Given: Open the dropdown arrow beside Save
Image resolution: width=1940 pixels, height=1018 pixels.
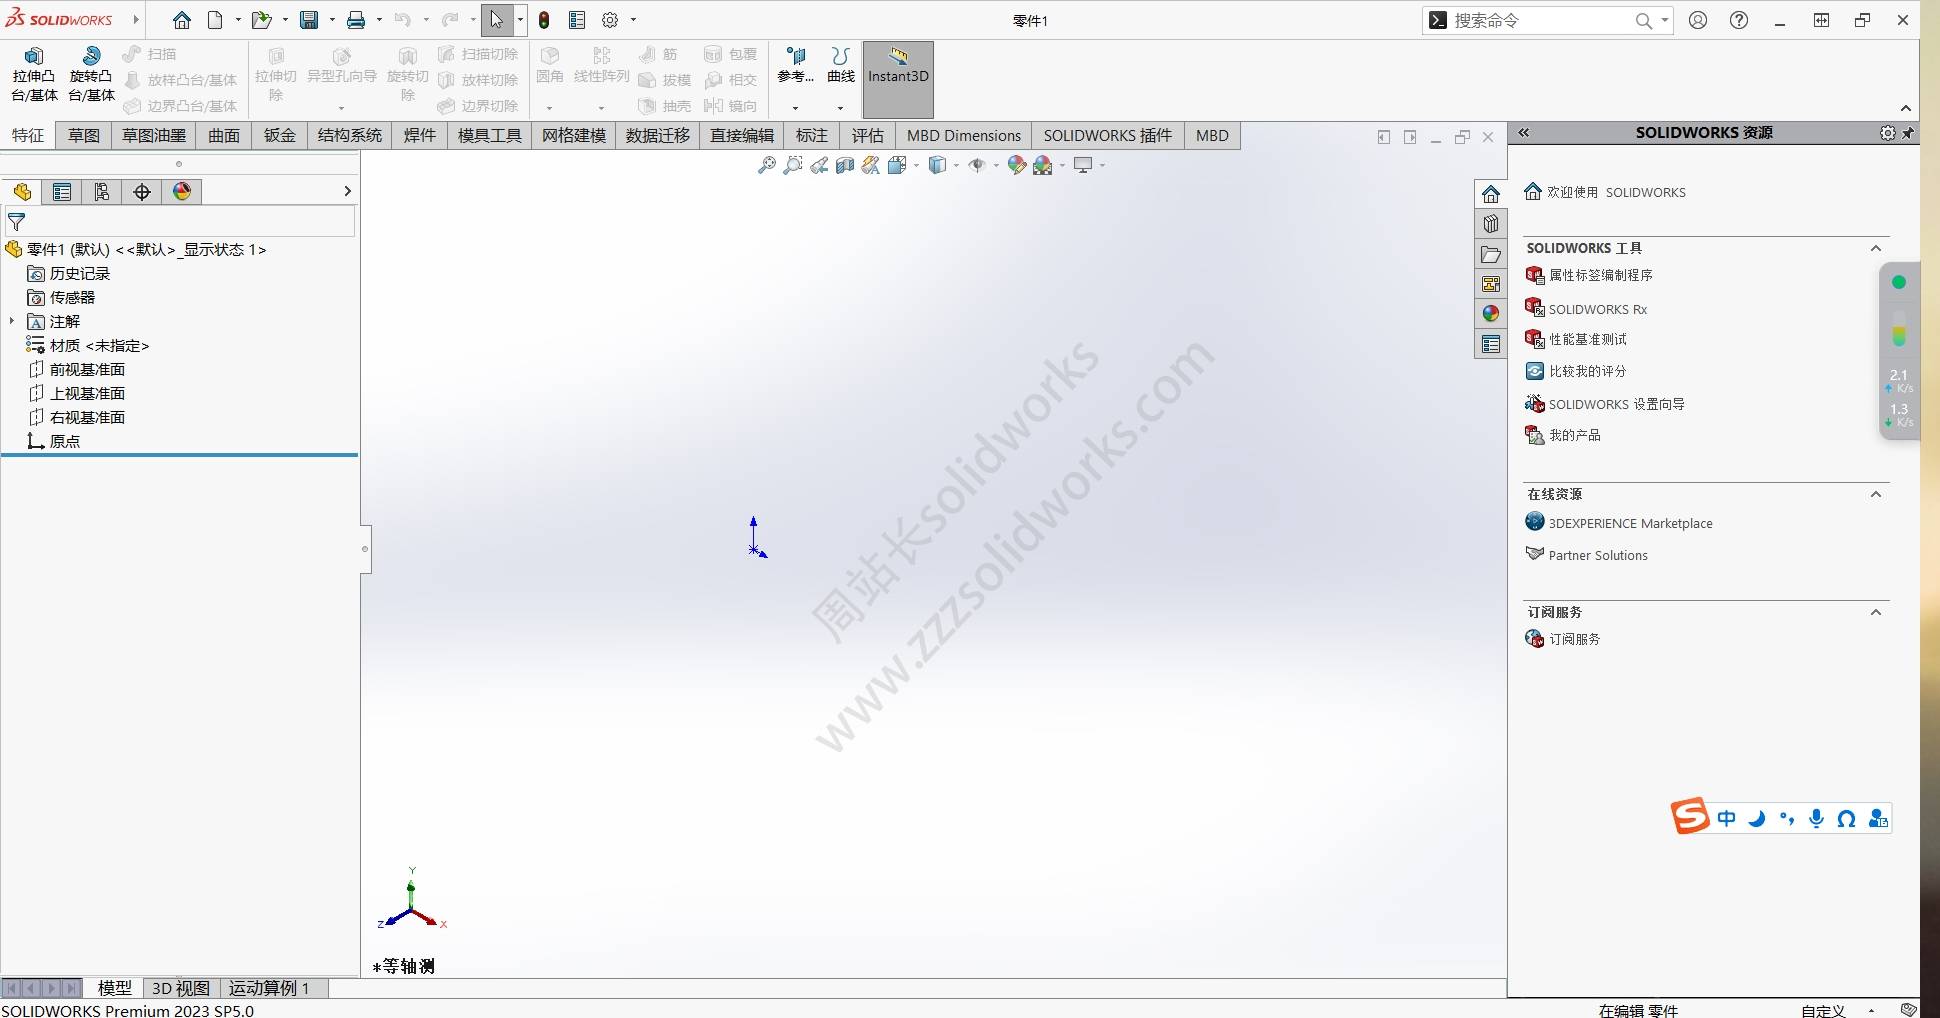Looking at the screenshot, I should click(332, 20).
